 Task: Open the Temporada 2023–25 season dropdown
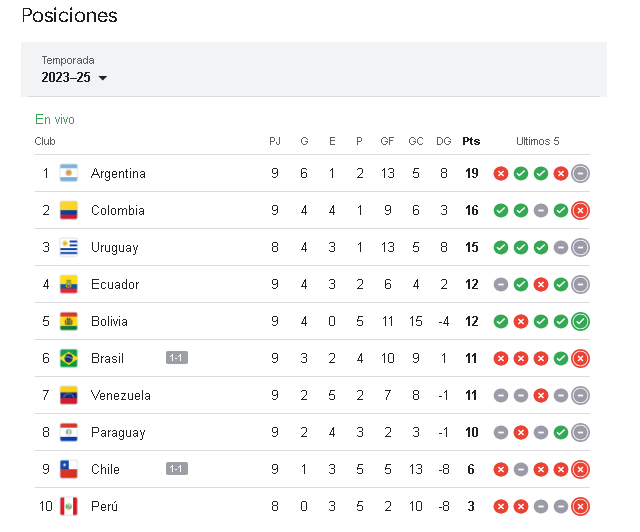pyautogui.click(x=74, y=77)
